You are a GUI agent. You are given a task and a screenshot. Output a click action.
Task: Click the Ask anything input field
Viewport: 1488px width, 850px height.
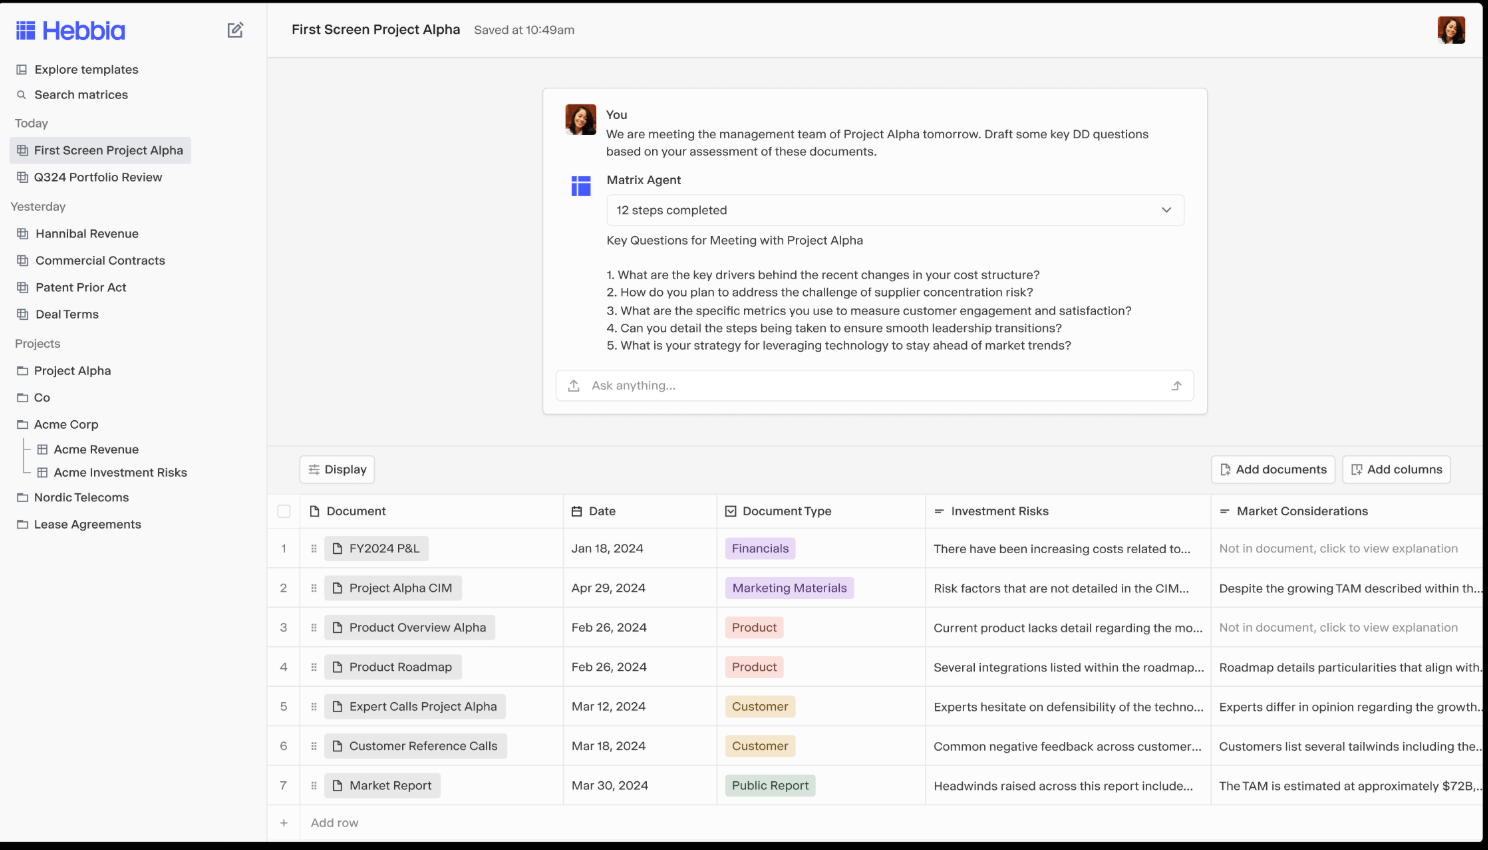coord(875,386)
